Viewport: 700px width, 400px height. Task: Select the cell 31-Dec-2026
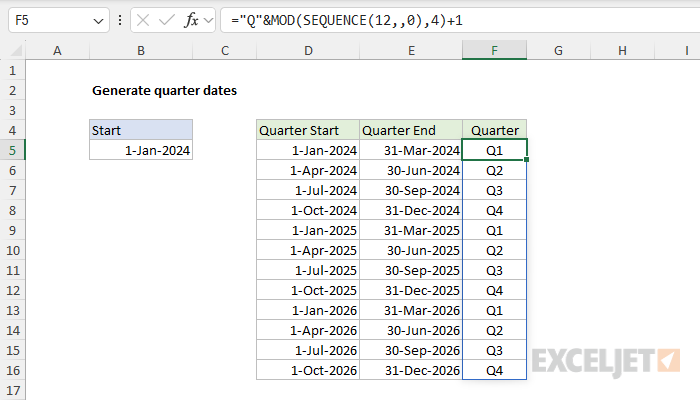411,371
